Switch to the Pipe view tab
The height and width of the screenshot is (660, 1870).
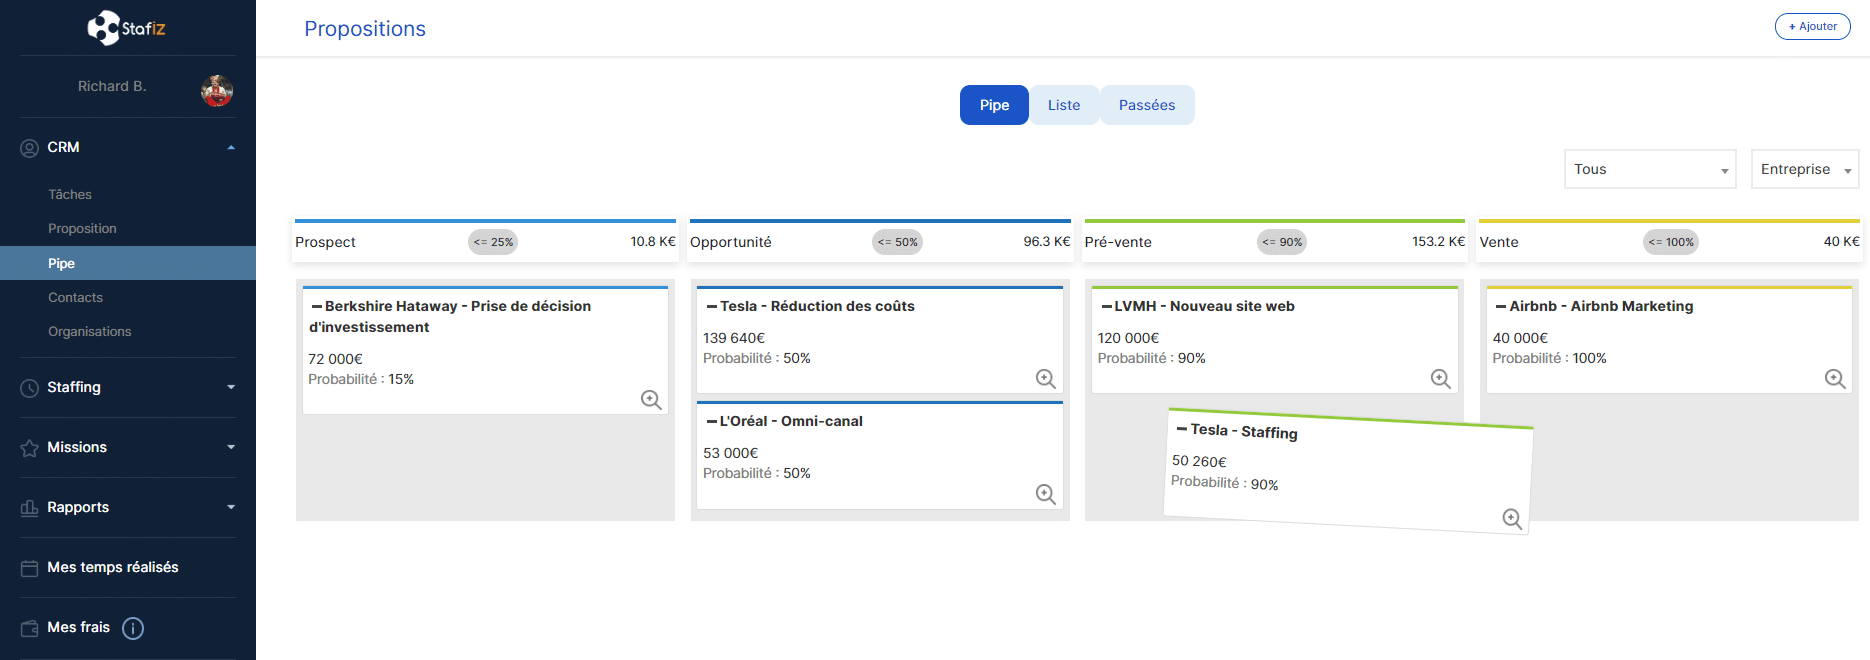coord(994,105)
